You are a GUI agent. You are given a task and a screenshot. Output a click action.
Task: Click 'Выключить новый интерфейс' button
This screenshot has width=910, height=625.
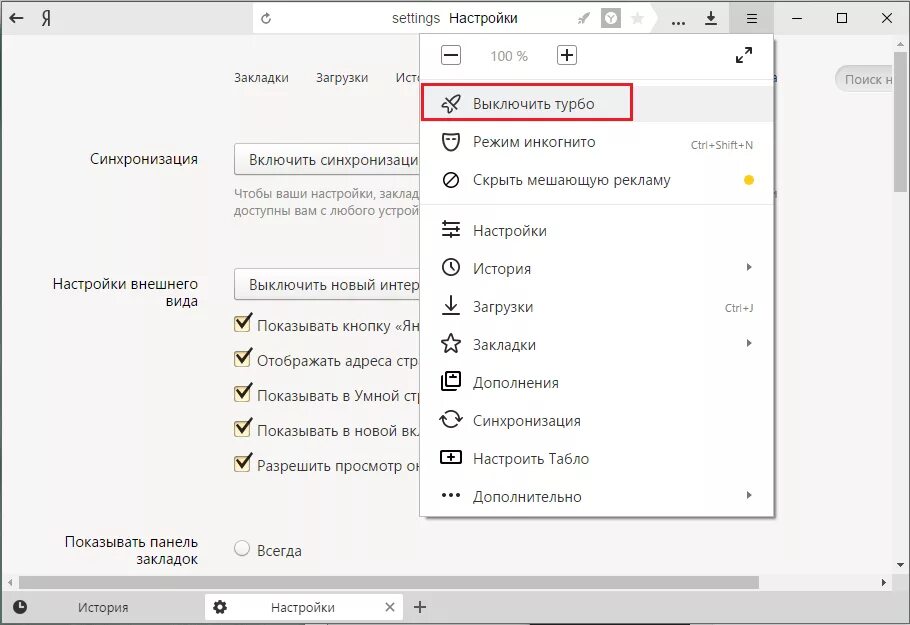[327, 284]
